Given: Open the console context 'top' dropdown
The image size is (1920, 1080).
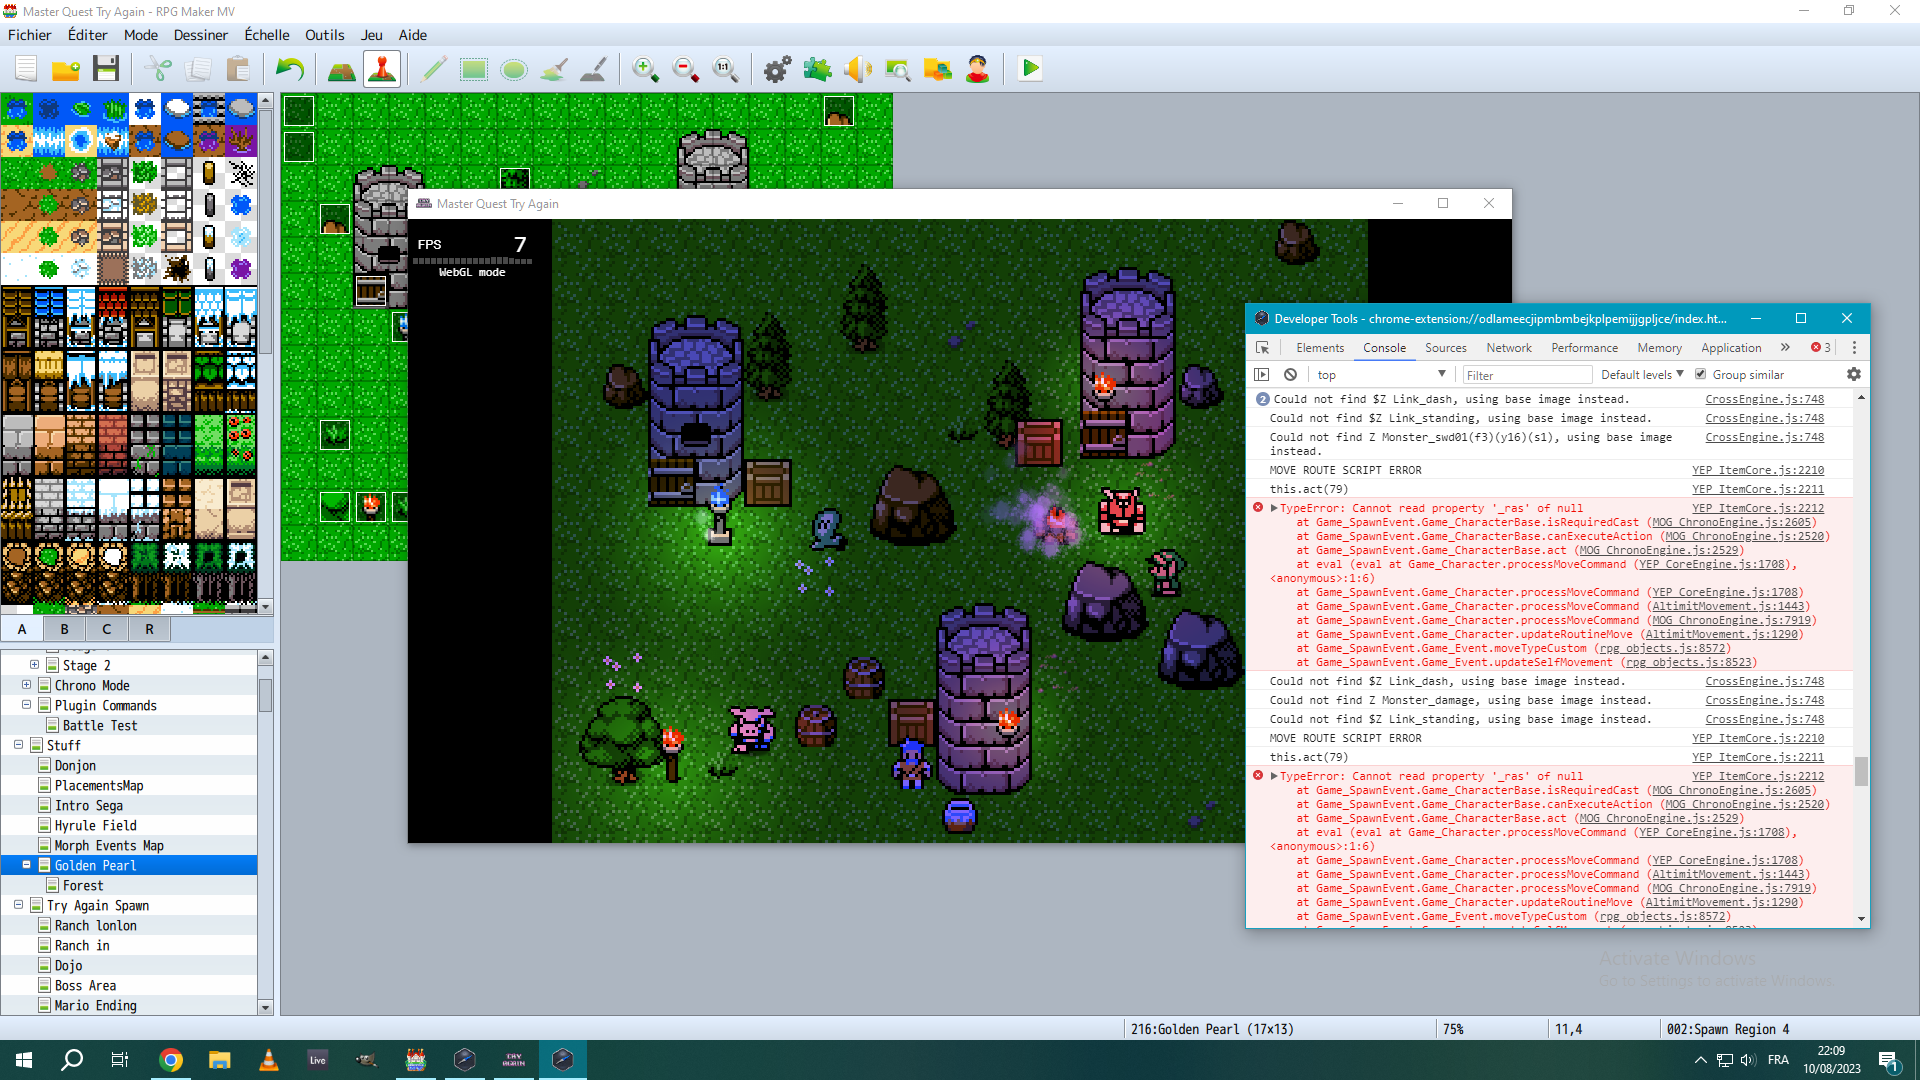Looking at the screenshot, I should (x=1381, y=375).
